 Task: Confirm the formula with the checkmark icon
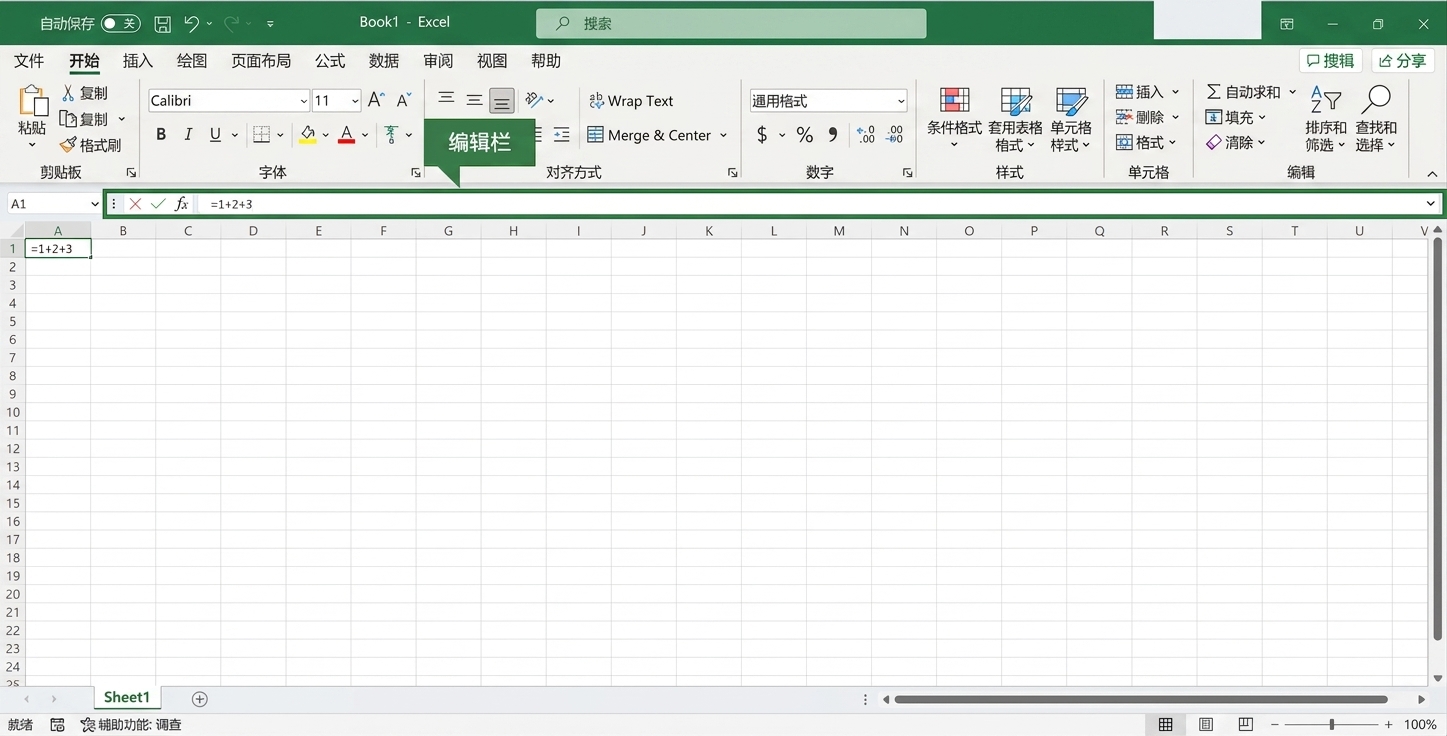158,204
